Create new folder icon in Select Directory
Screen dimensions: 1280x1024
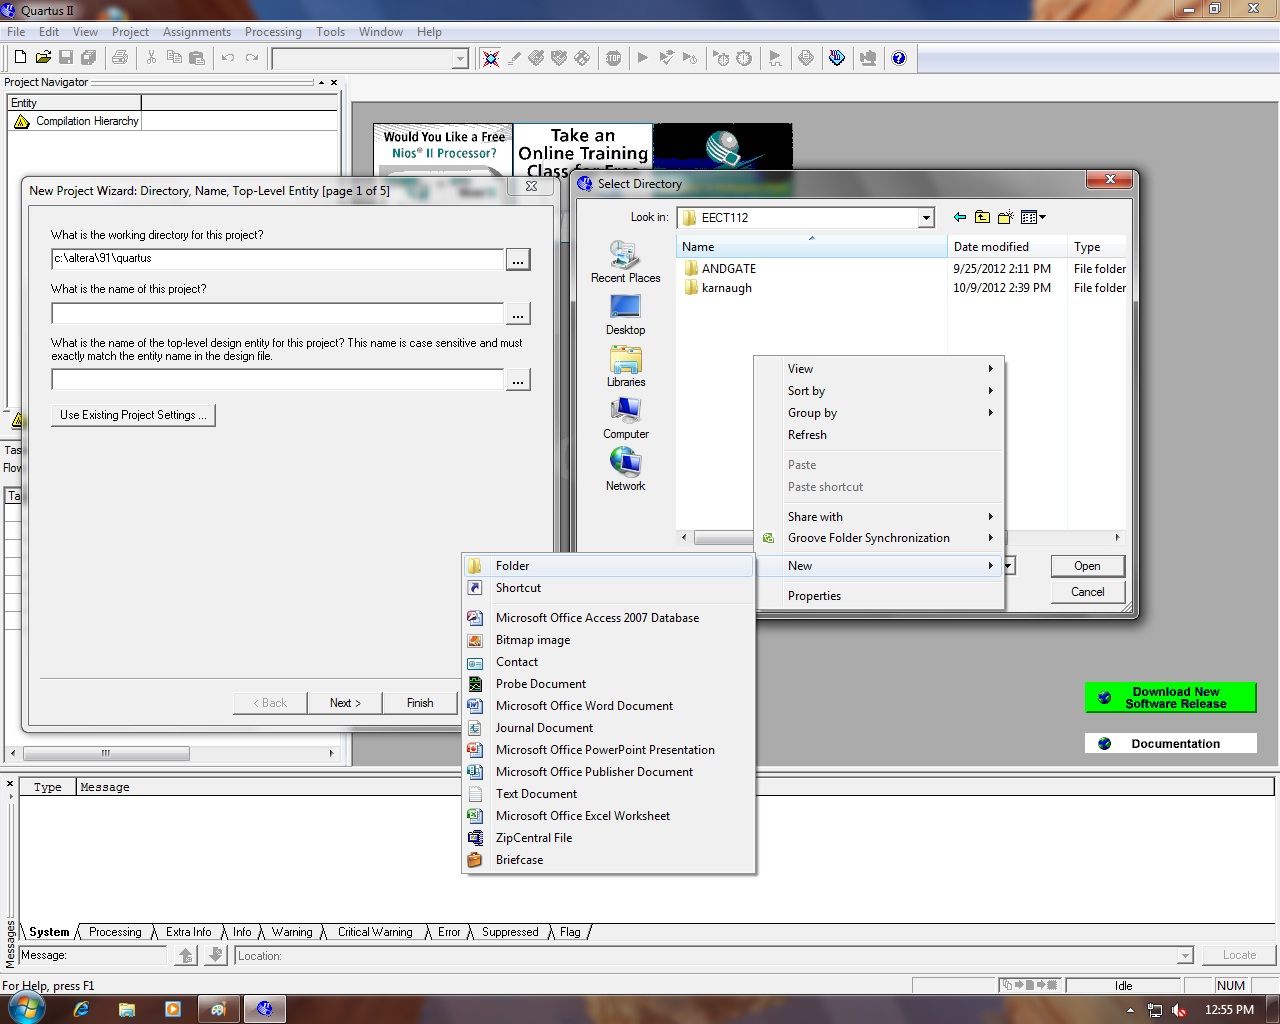click(x=1005, y=217)
